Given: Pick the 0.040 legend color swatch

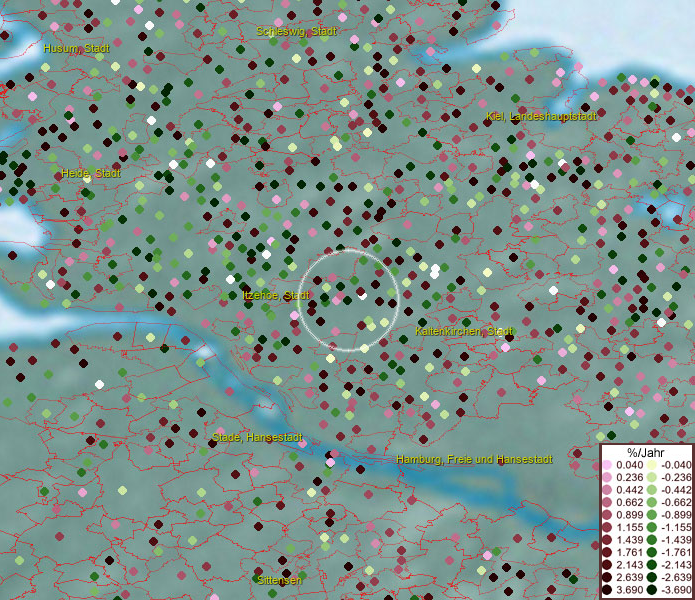Looking at the screenshot, I should 607,465.
